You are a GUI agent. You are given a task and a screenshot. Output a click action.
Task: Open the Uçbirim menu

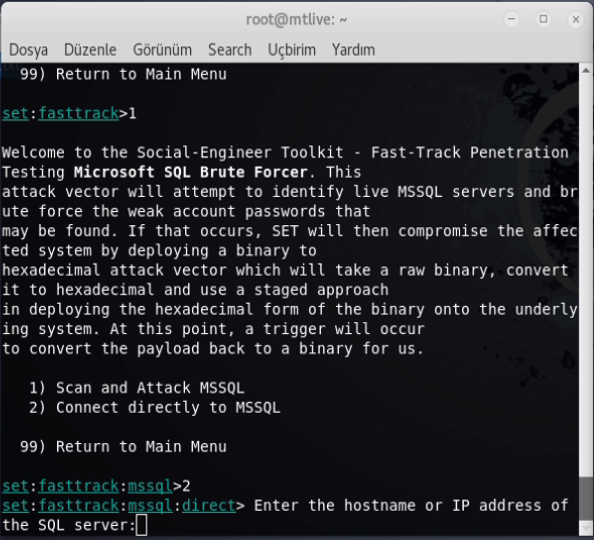coord(292,50)
